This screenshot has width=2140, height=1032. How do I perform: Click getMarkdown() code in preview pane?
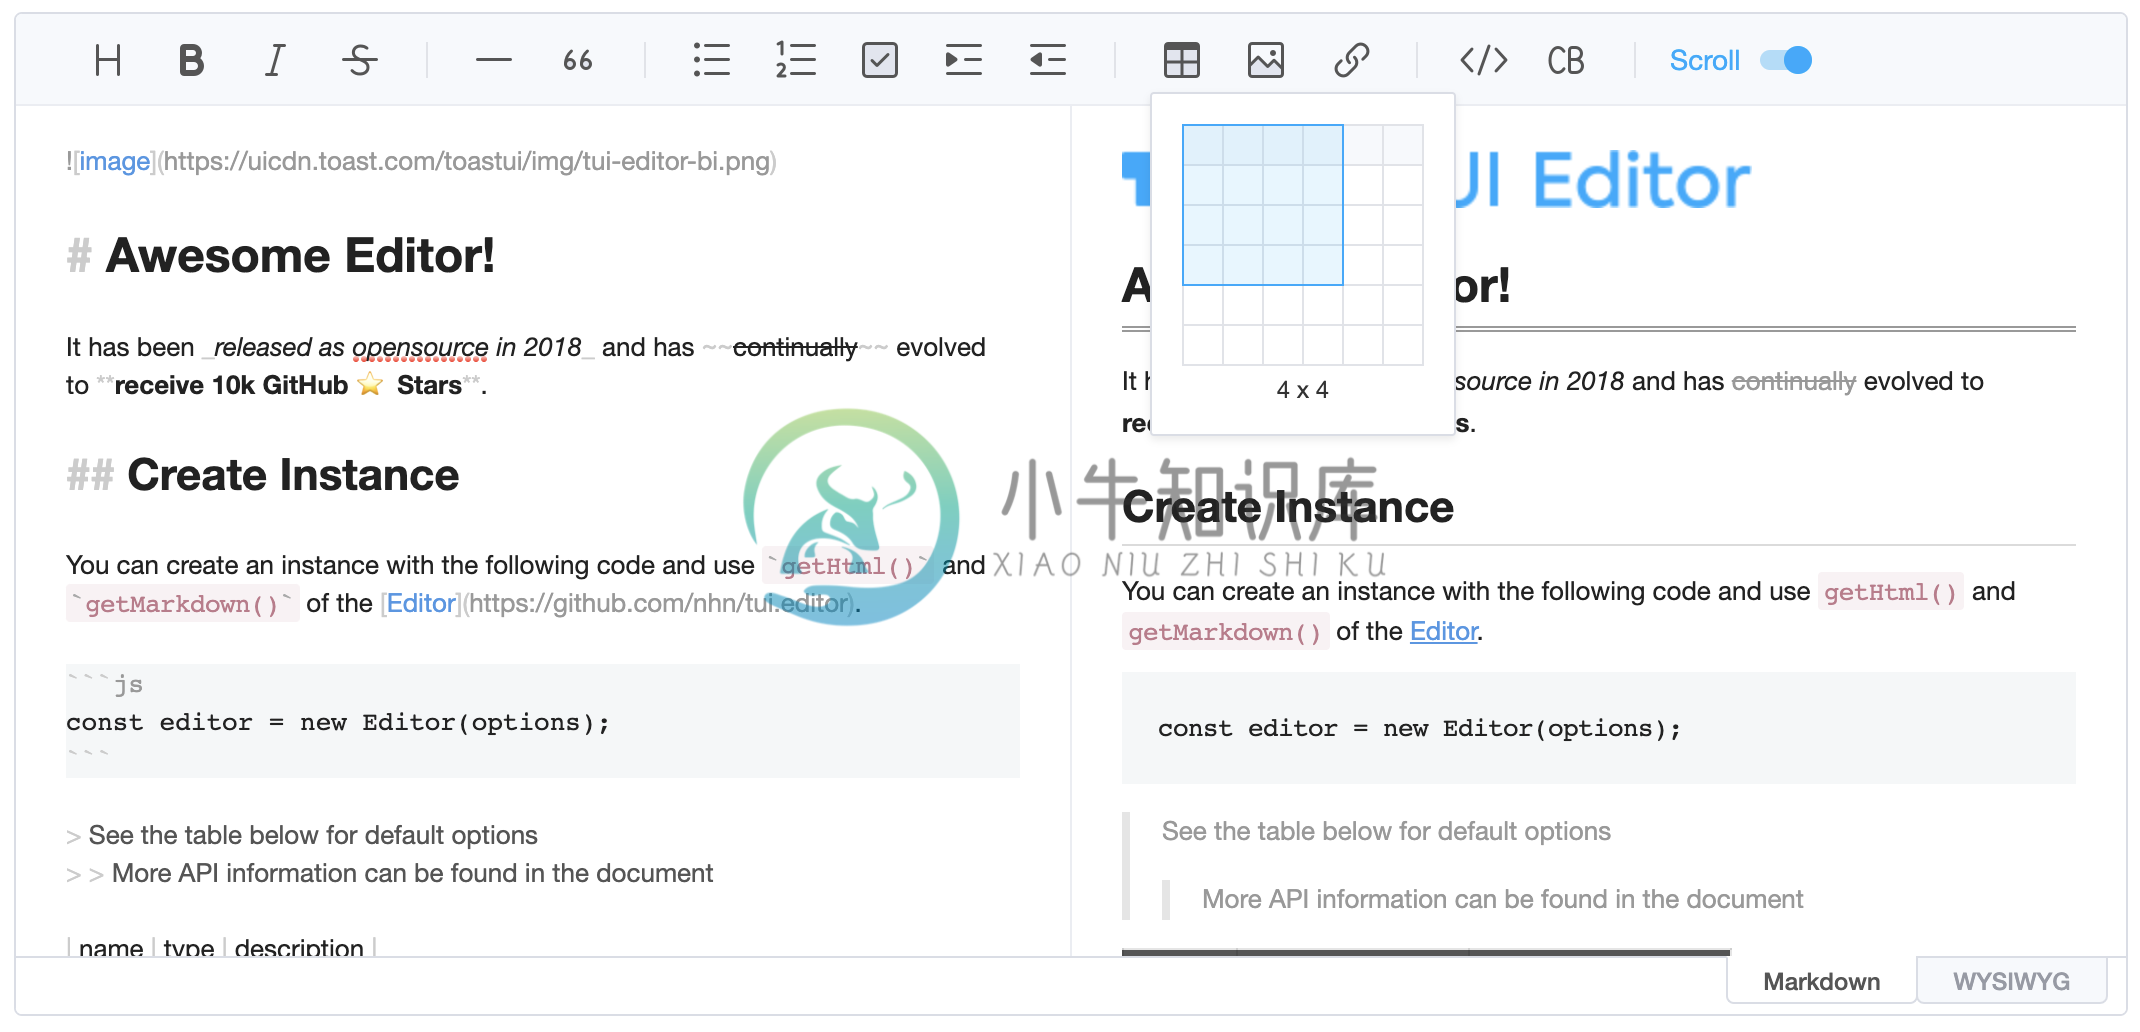[x=1225, y=632]
